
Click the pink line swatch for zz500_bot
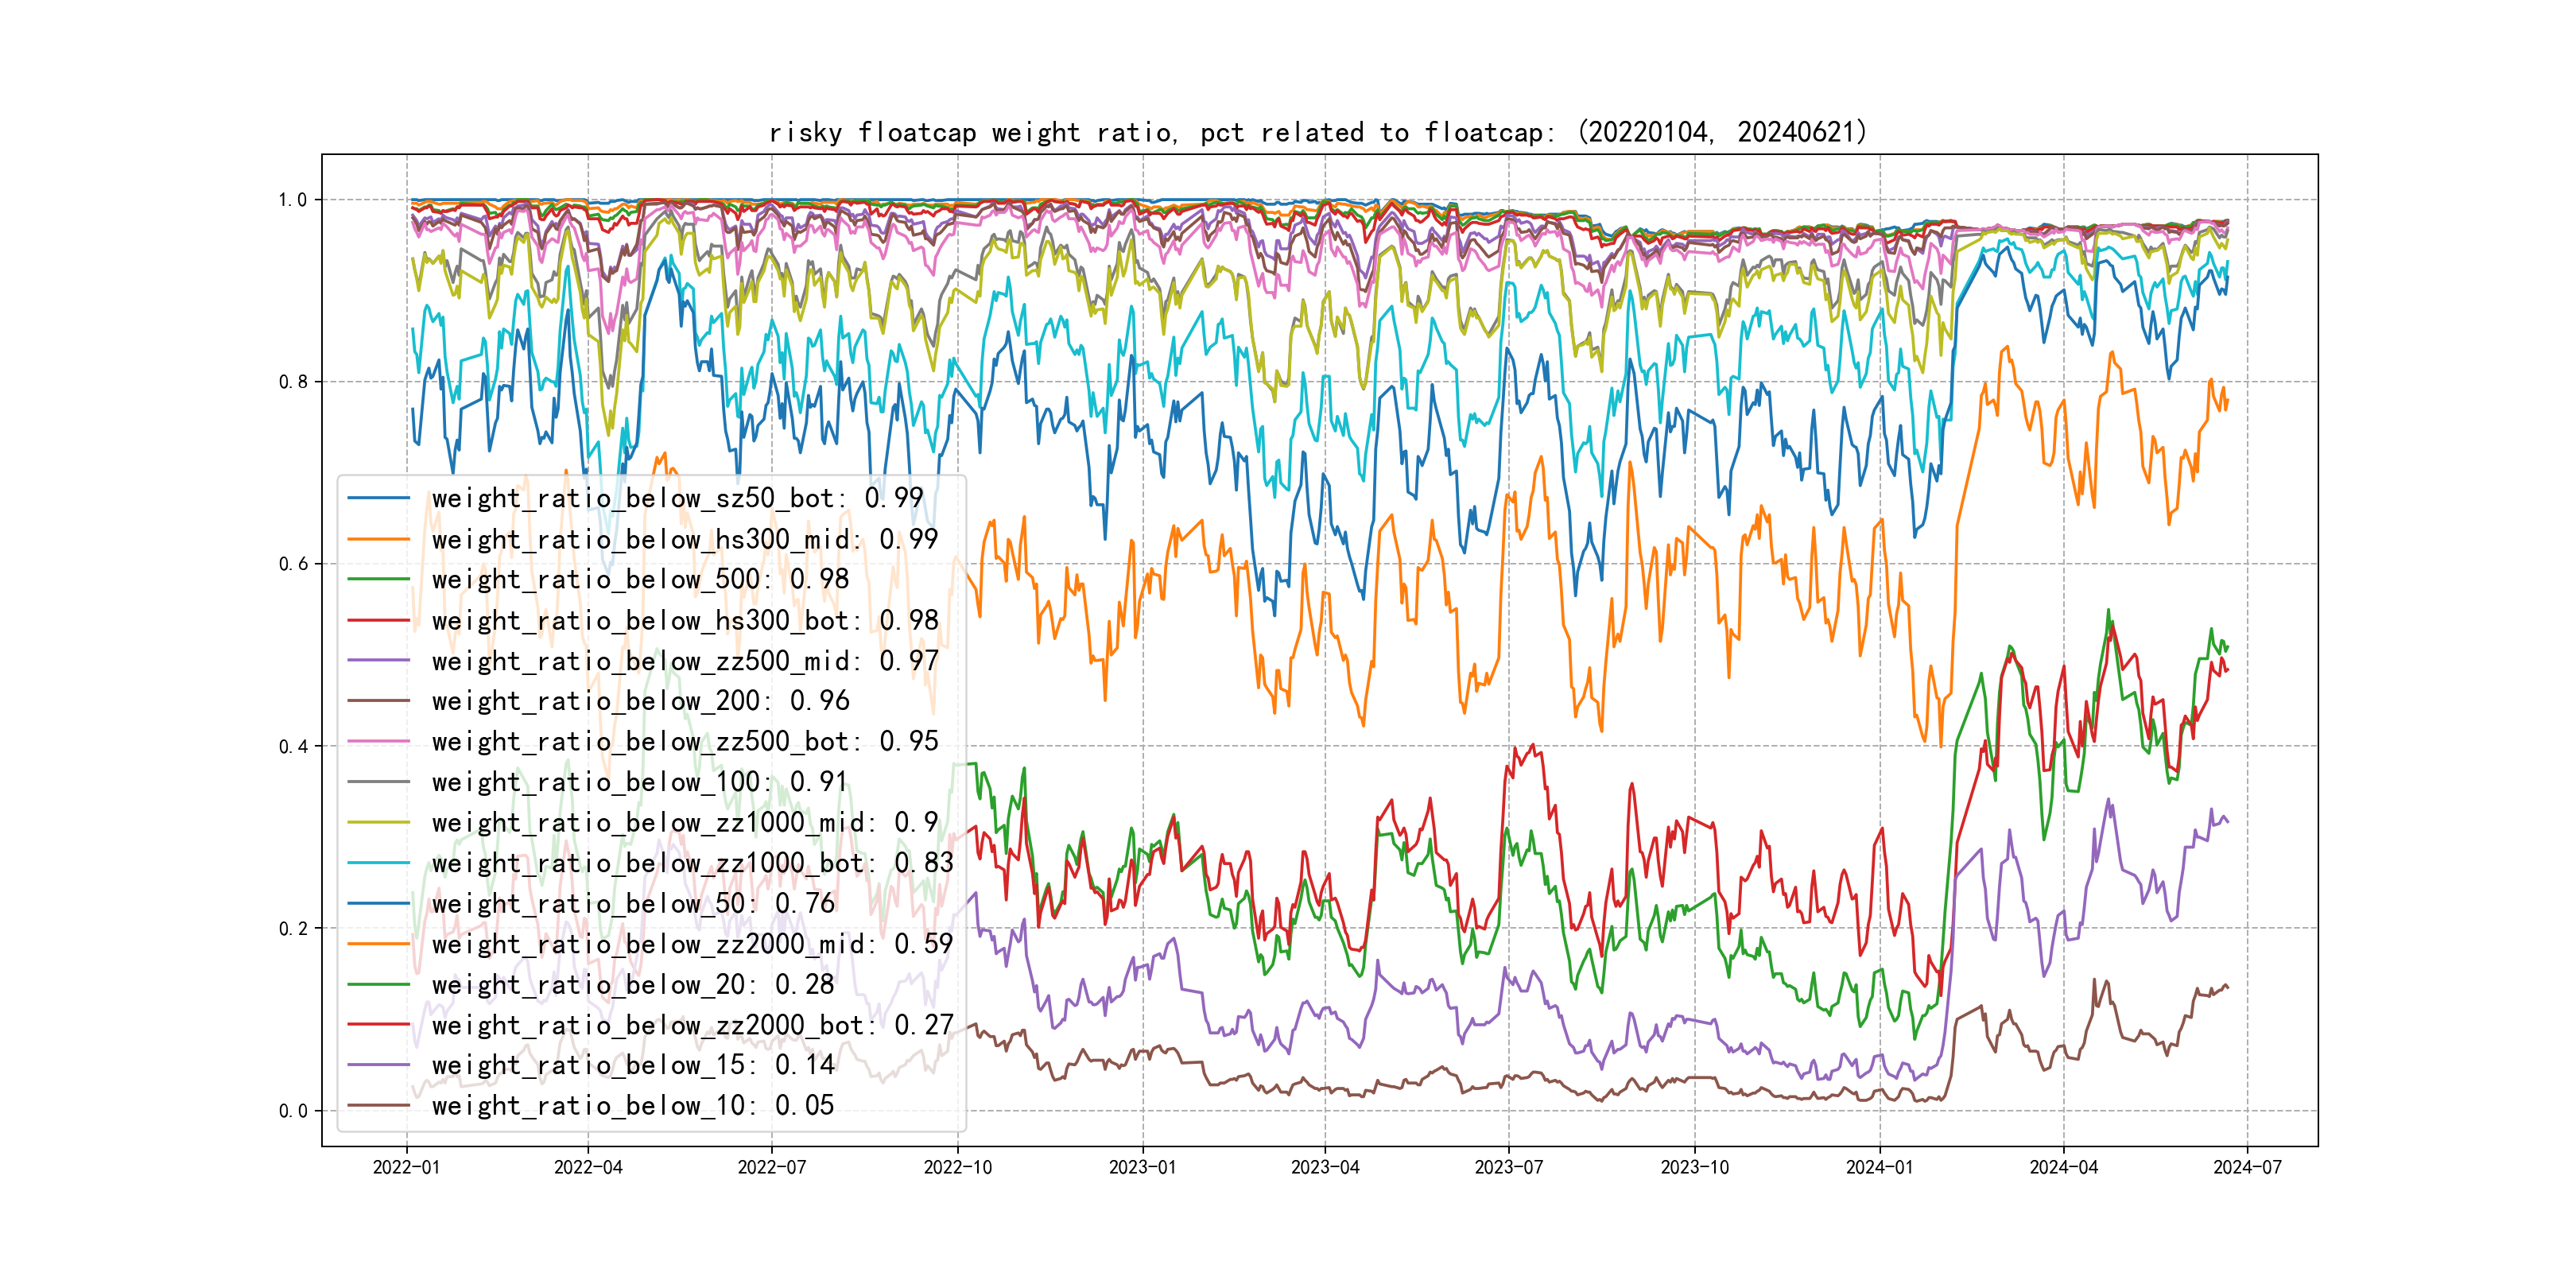point(378,742)
